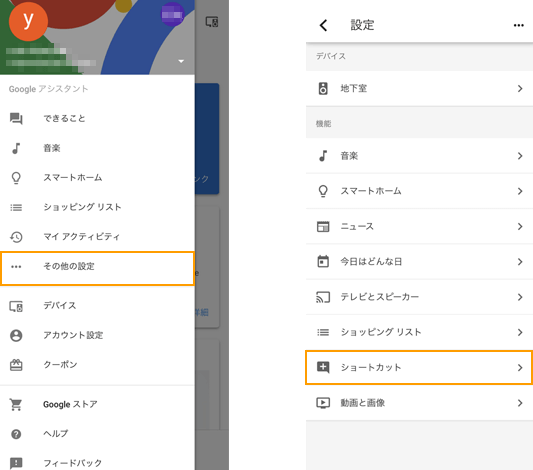Screen dimensions: 533x470
Task: Tap the orange 'y' account avatar
Action: 28,21
